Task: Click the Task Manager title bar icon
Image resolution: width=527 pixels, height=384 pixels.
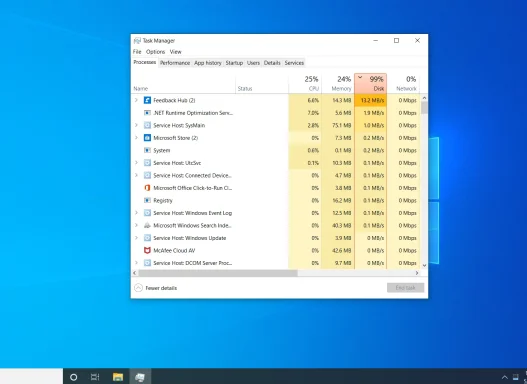Action: tap(137, 41)
